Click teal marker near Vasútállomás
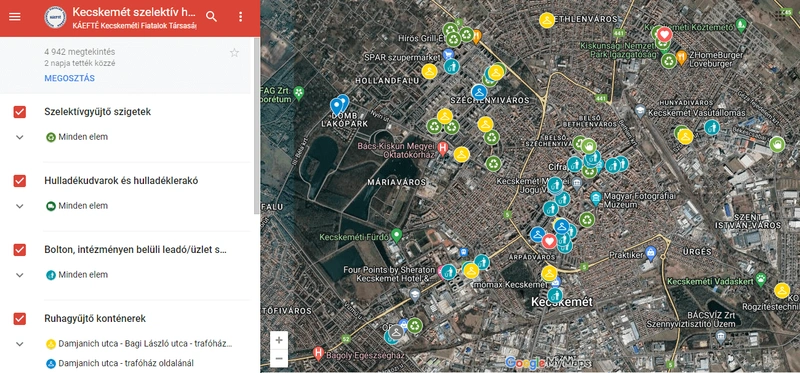Viewport: 800px width, 373px height. [x=712, y=127]
